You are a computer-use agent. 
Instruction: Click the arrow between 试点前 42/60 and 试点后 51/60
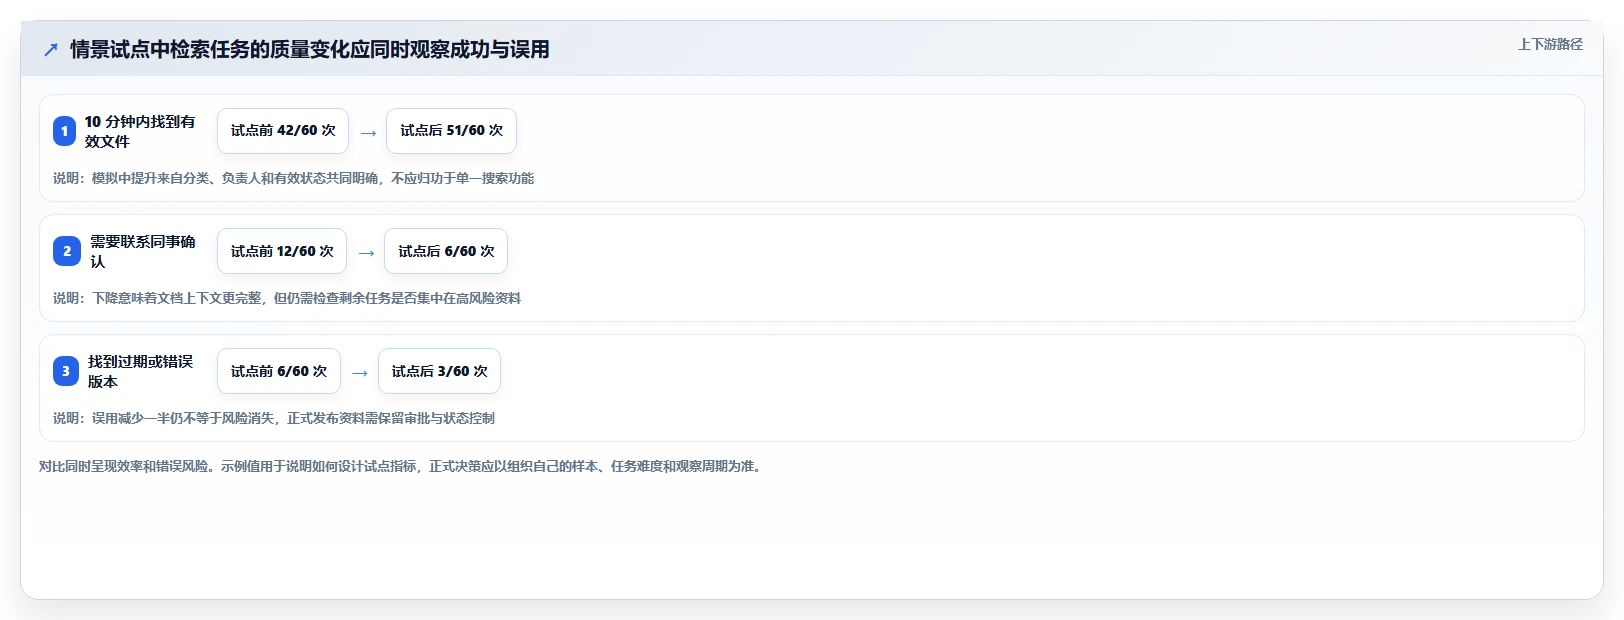pos(368,132)
